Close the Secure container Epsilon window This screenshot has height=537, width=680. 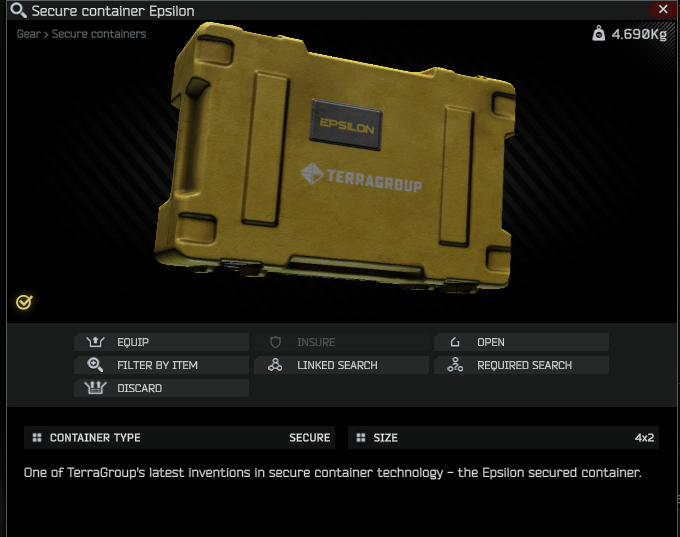pos(663,9)
